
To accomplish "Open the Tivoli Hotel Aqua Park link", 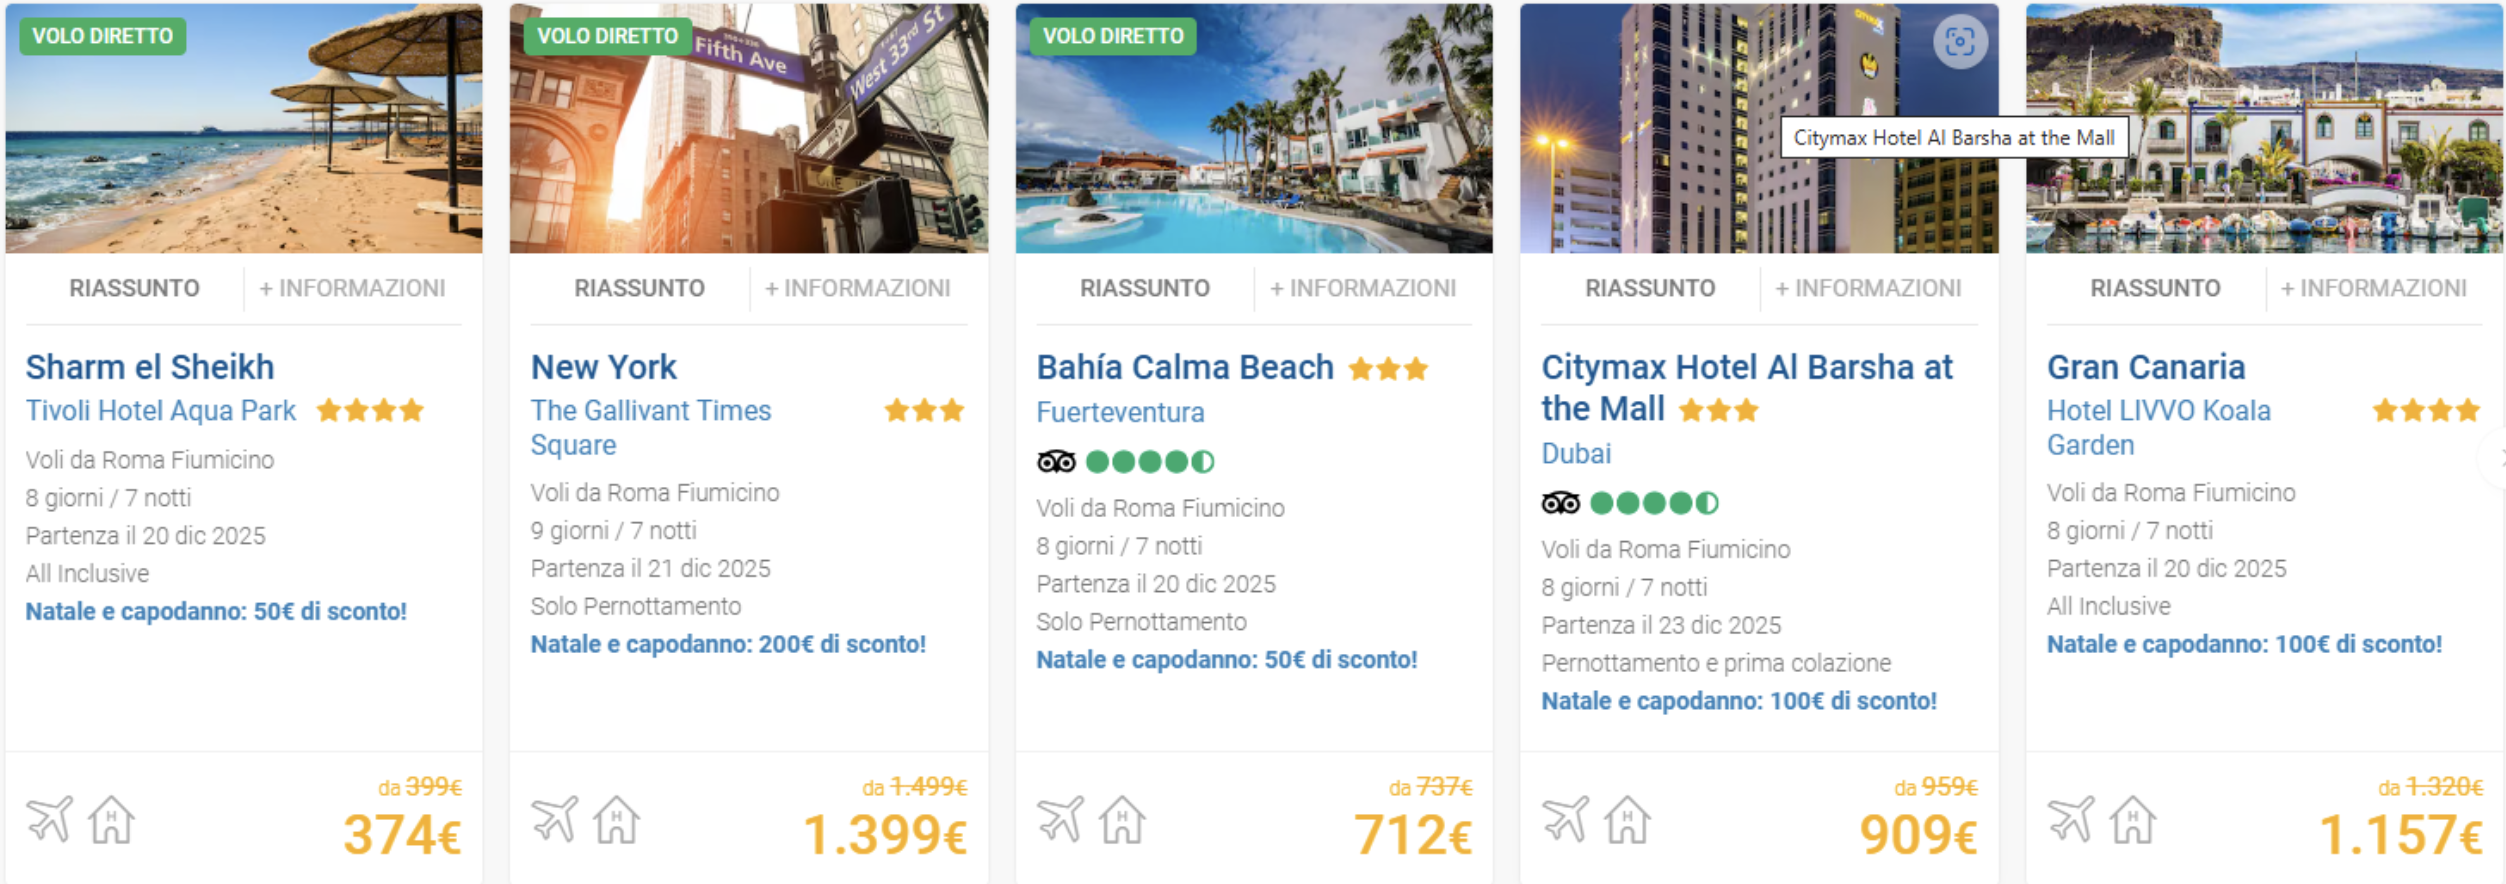I will coord(161,411).
